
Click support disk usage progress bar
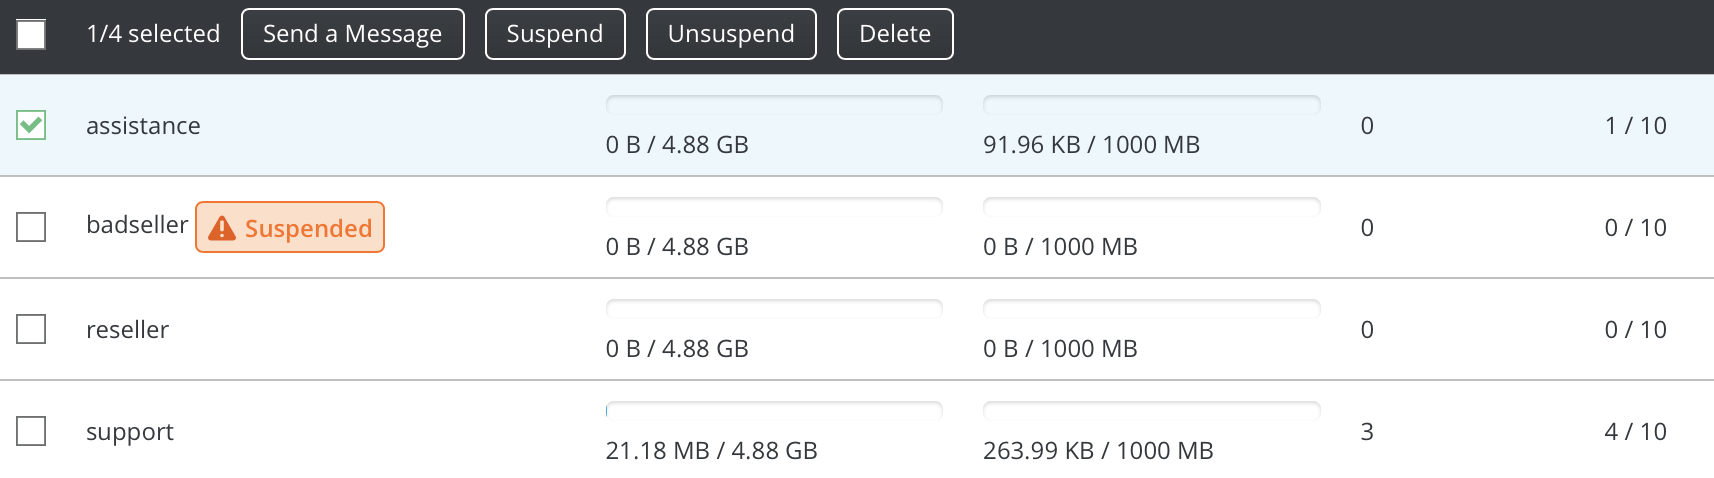click(x=774, y=410)
